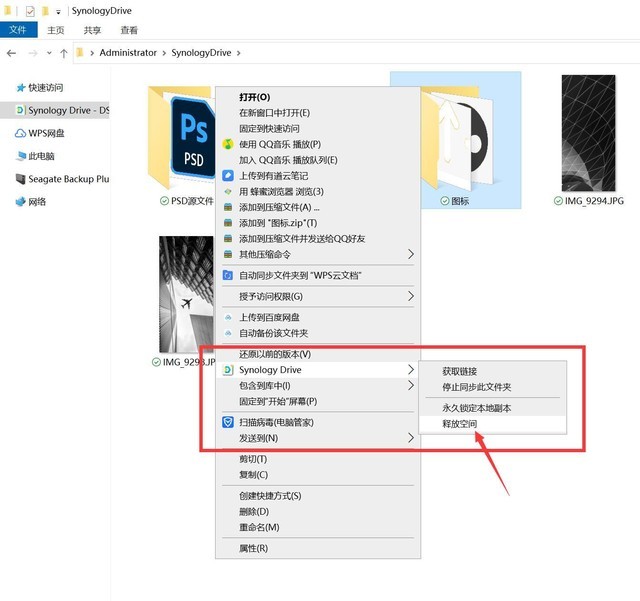The height and width of the screenshot is (601, 640).
Task: Select the 图标 folder thumbnail
Action: pos(456,139)
